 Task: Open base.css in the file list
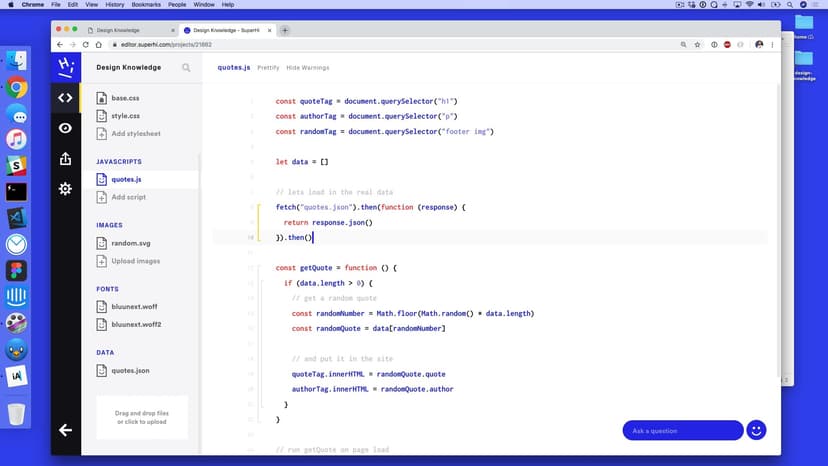(x=125, y=98)
